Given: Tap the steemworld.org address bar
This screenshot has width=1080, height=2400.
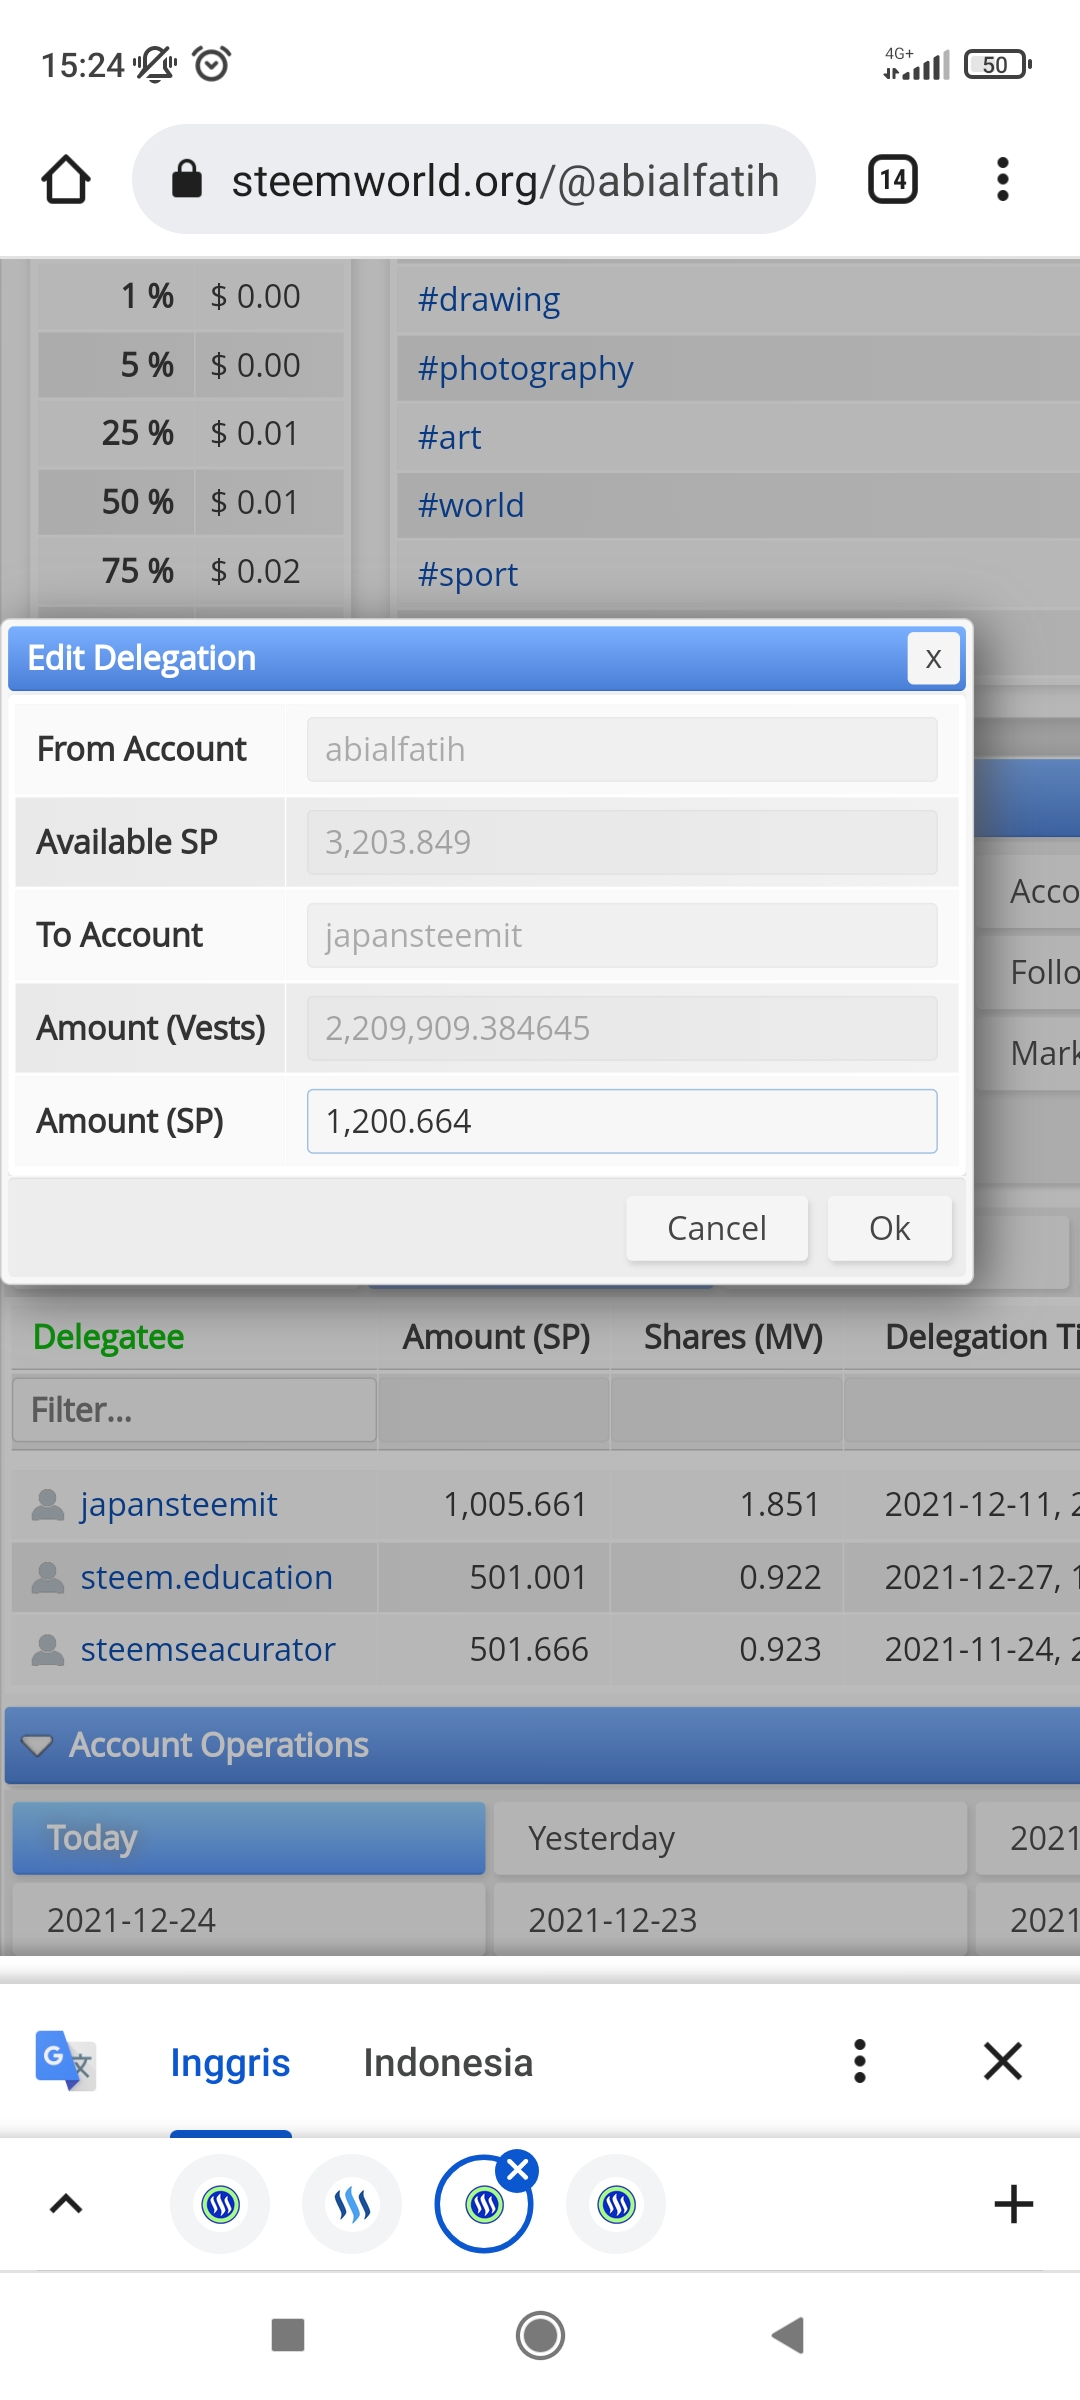Looking at the screenshot, I should (474, 180).
